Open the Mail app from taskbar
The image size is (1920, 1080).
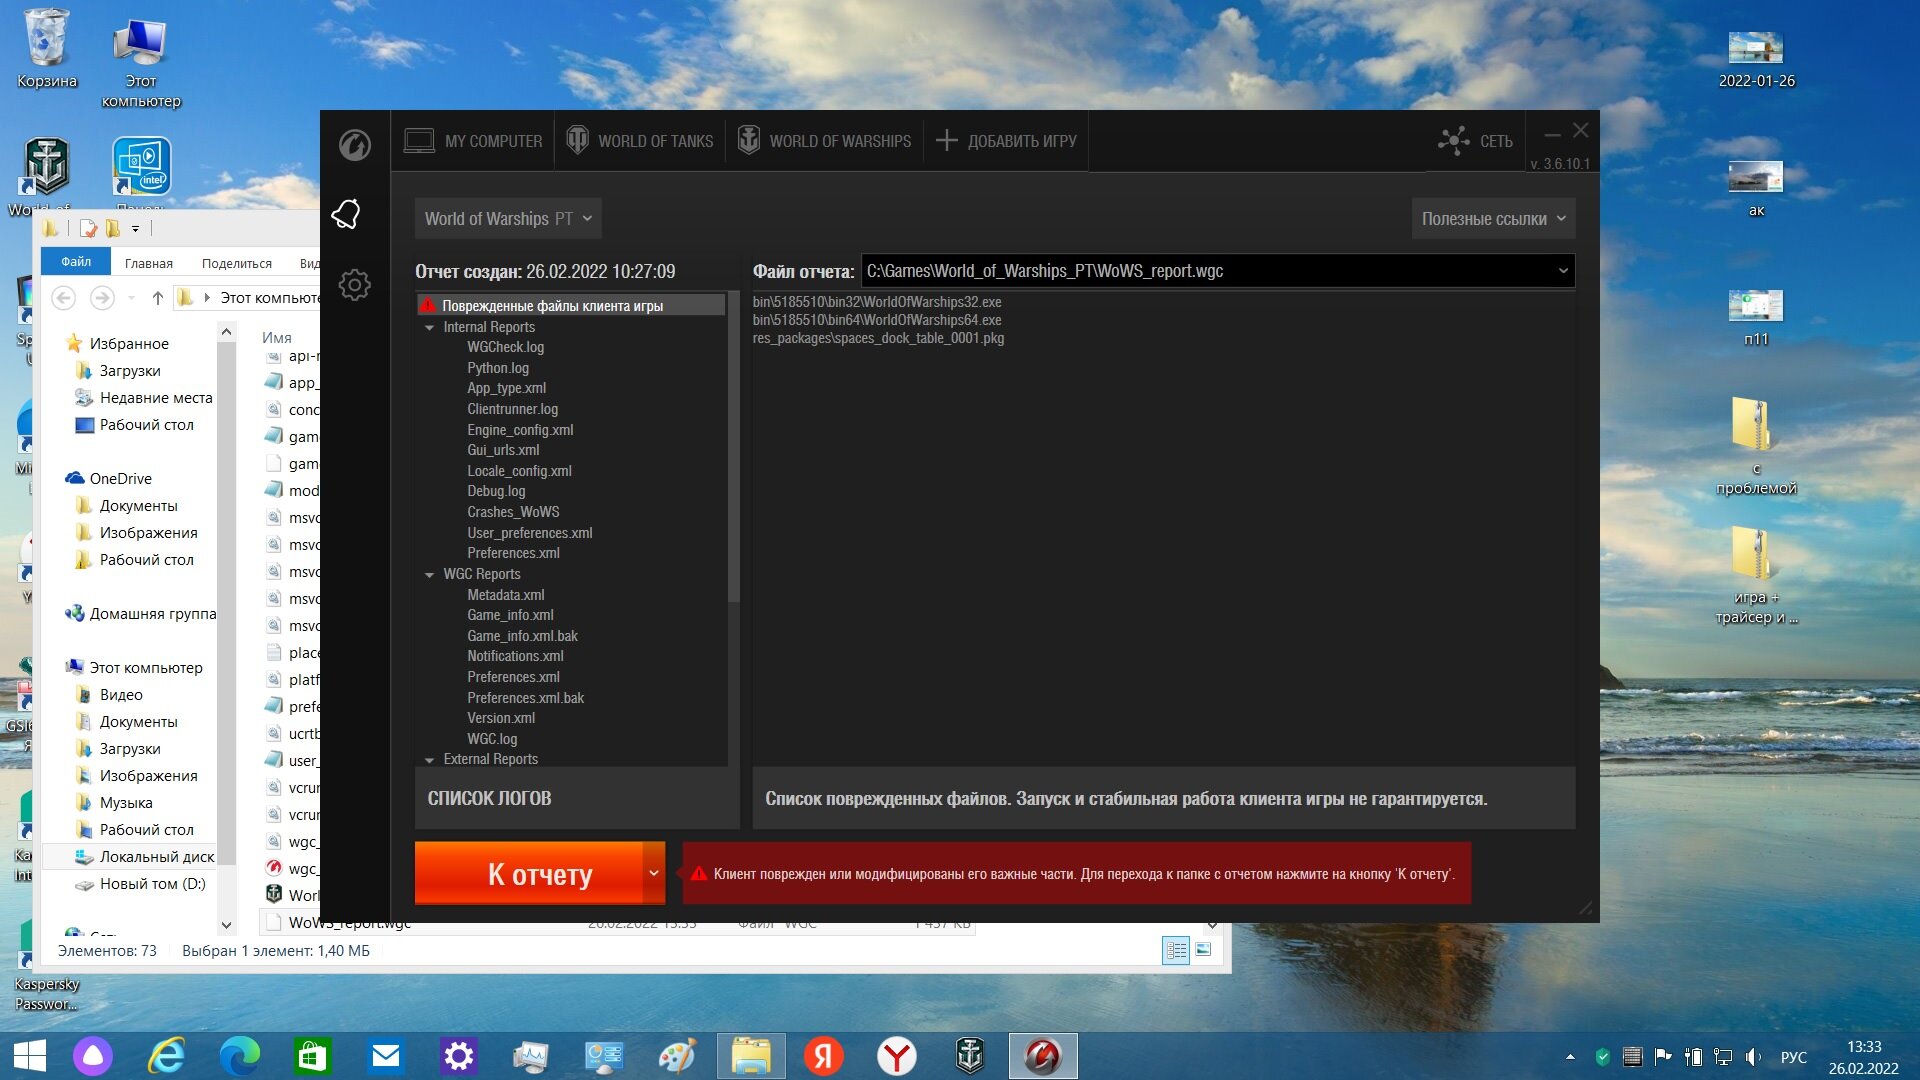click(x=386, y=1056)
